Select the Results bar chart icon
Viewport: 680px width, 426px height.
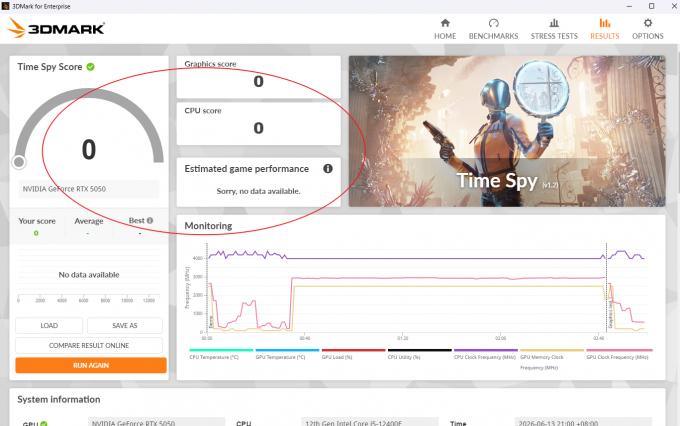[605, 23]
